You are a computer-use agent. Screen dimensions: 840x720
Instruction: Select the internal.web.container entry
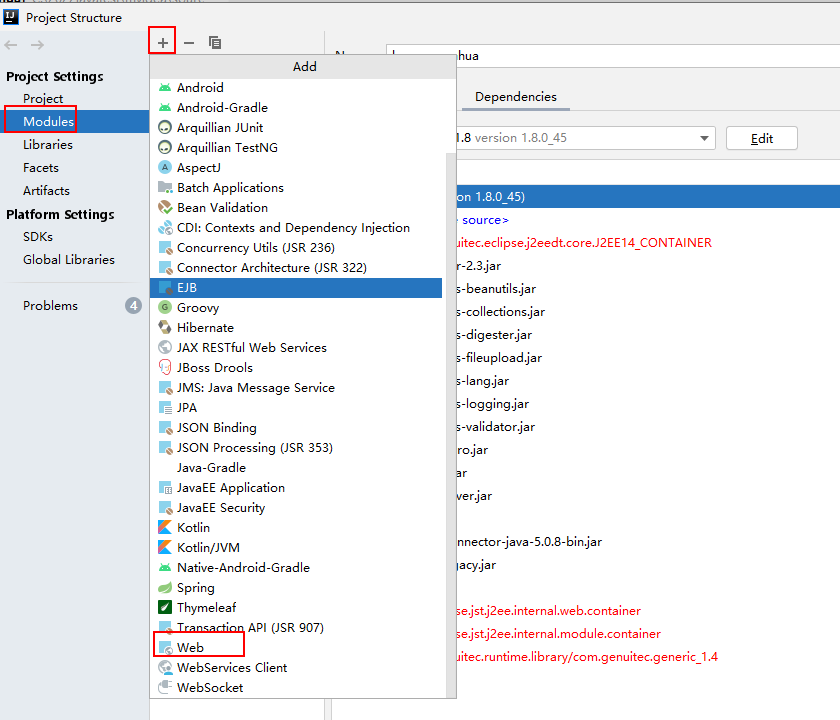(549, 611)
